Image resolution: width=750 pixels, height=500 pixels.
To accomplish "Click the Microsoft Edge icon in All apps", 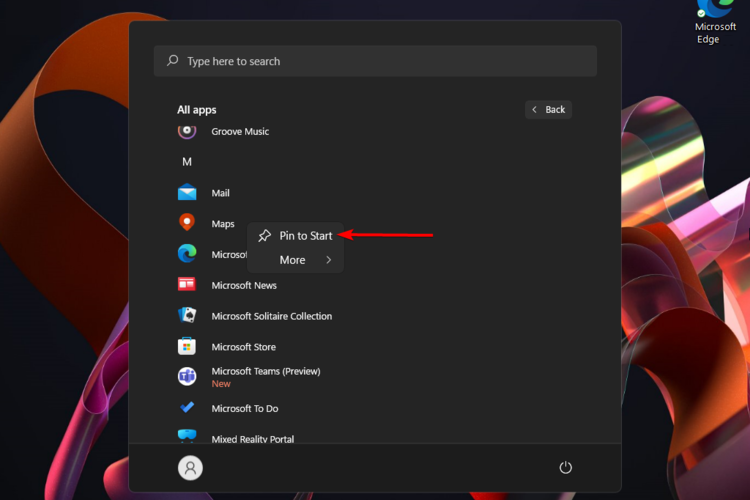I will (x=187, y=254).
